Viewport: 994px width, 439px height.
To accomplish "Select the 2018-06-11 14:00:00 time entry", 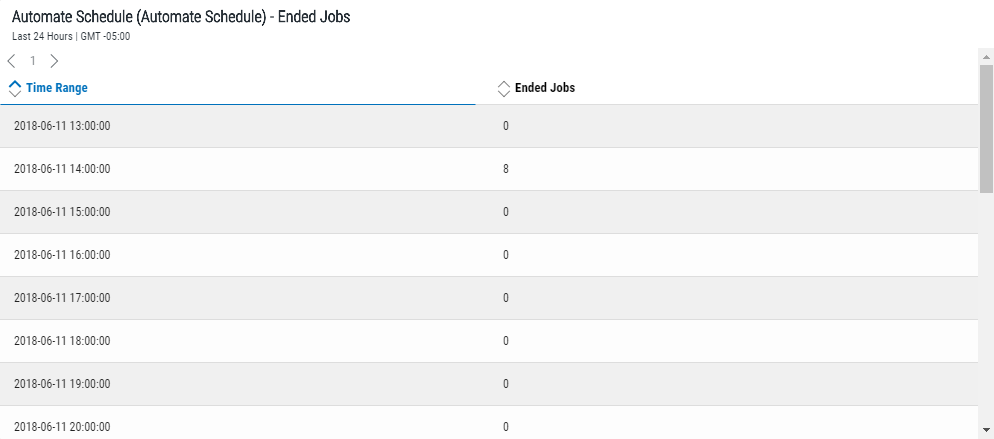I will click(62, 169).
